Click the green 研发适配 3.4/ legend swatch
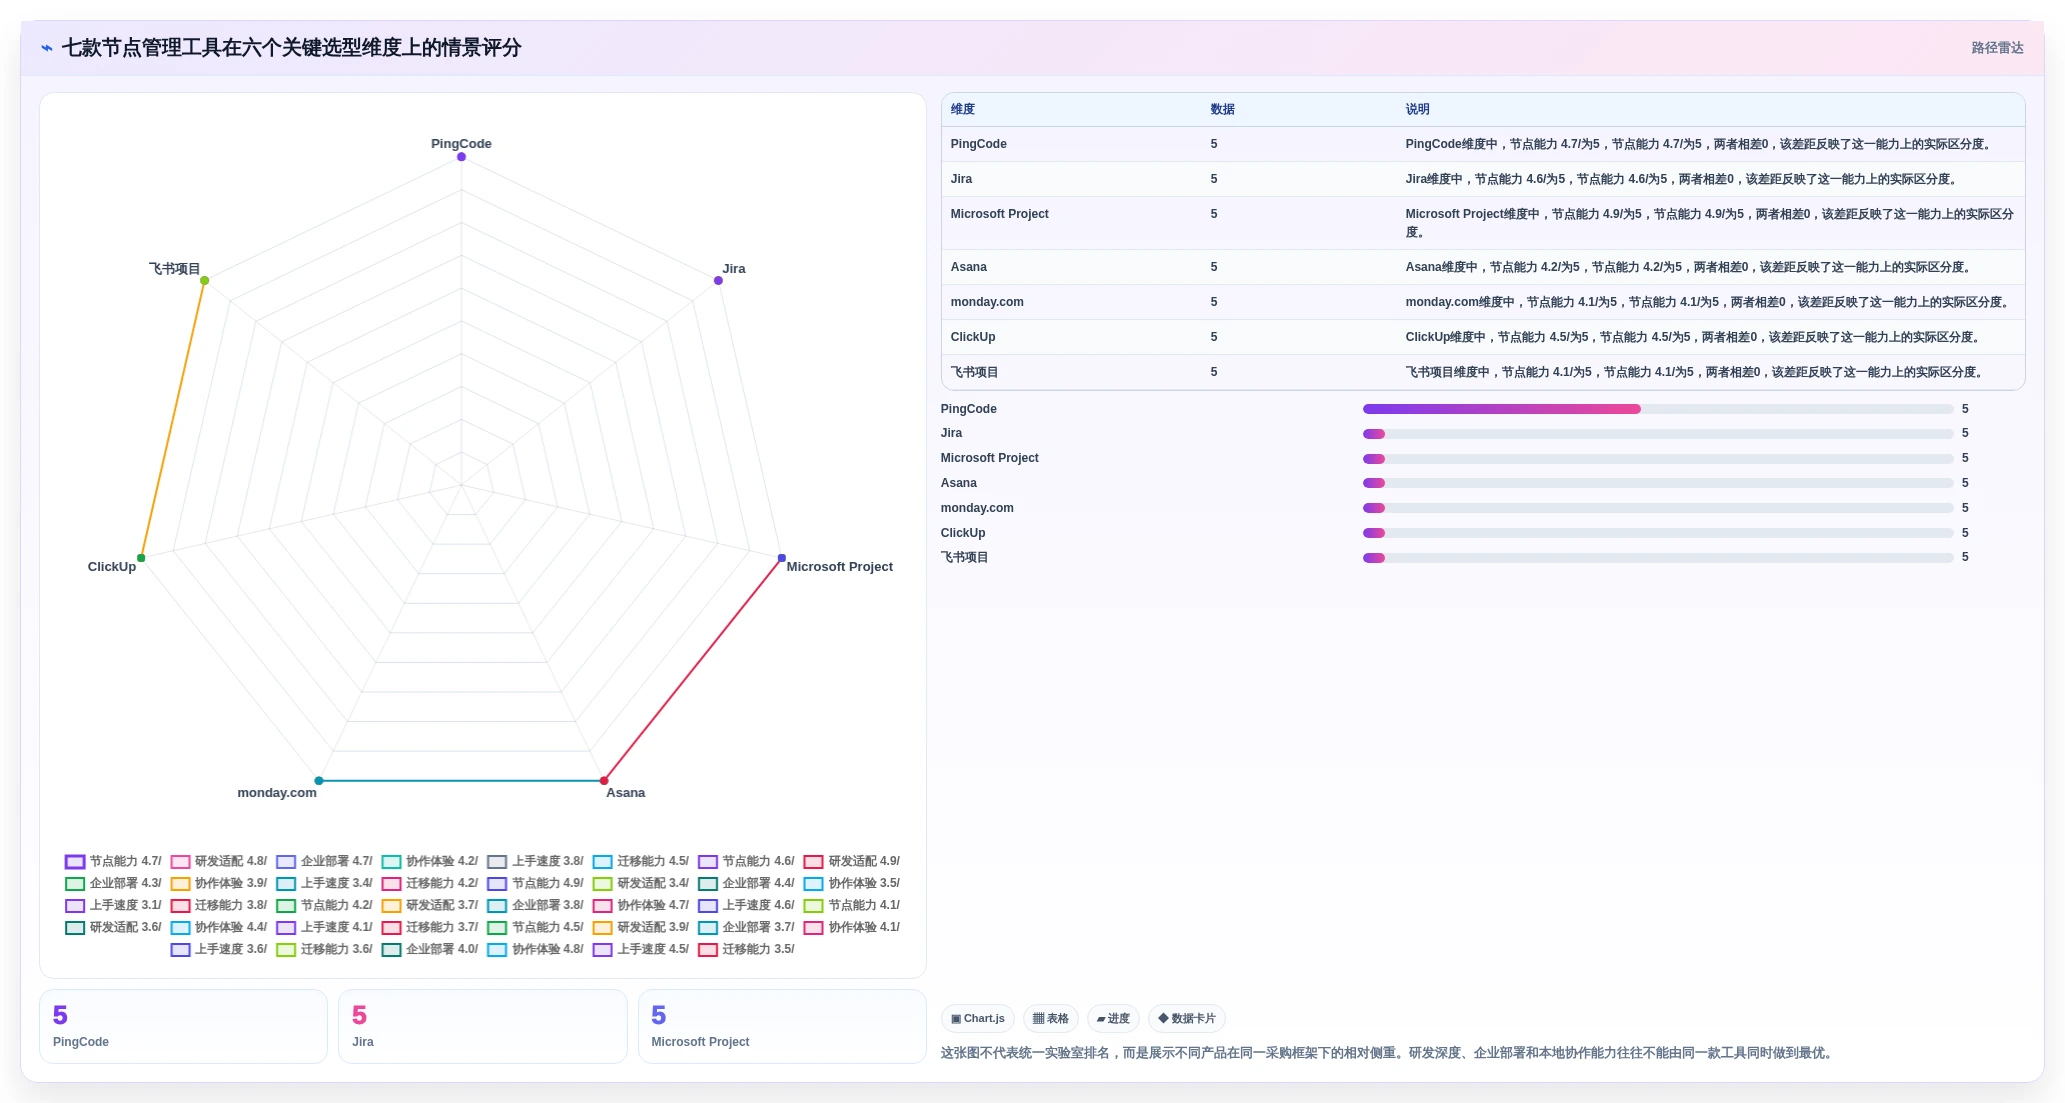This screenshot has height=1103, width=2065. (x=602, y=884)
